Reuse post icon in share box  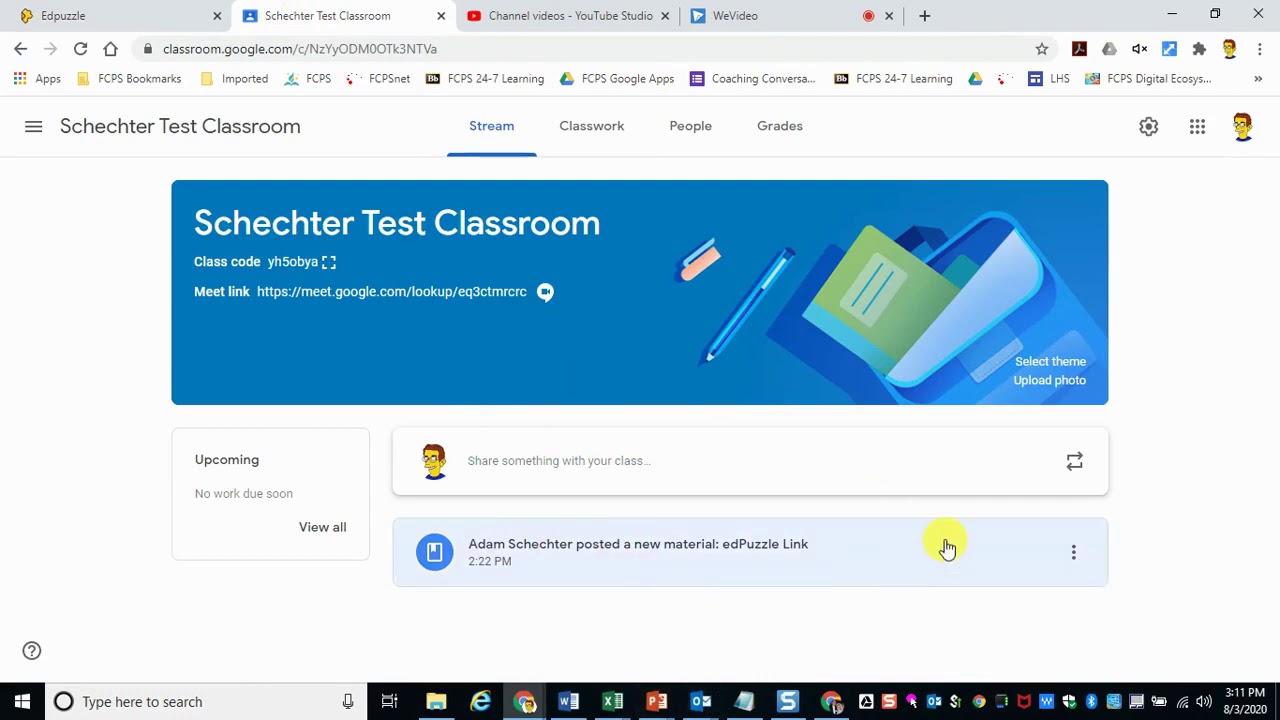pos(1074,461)
